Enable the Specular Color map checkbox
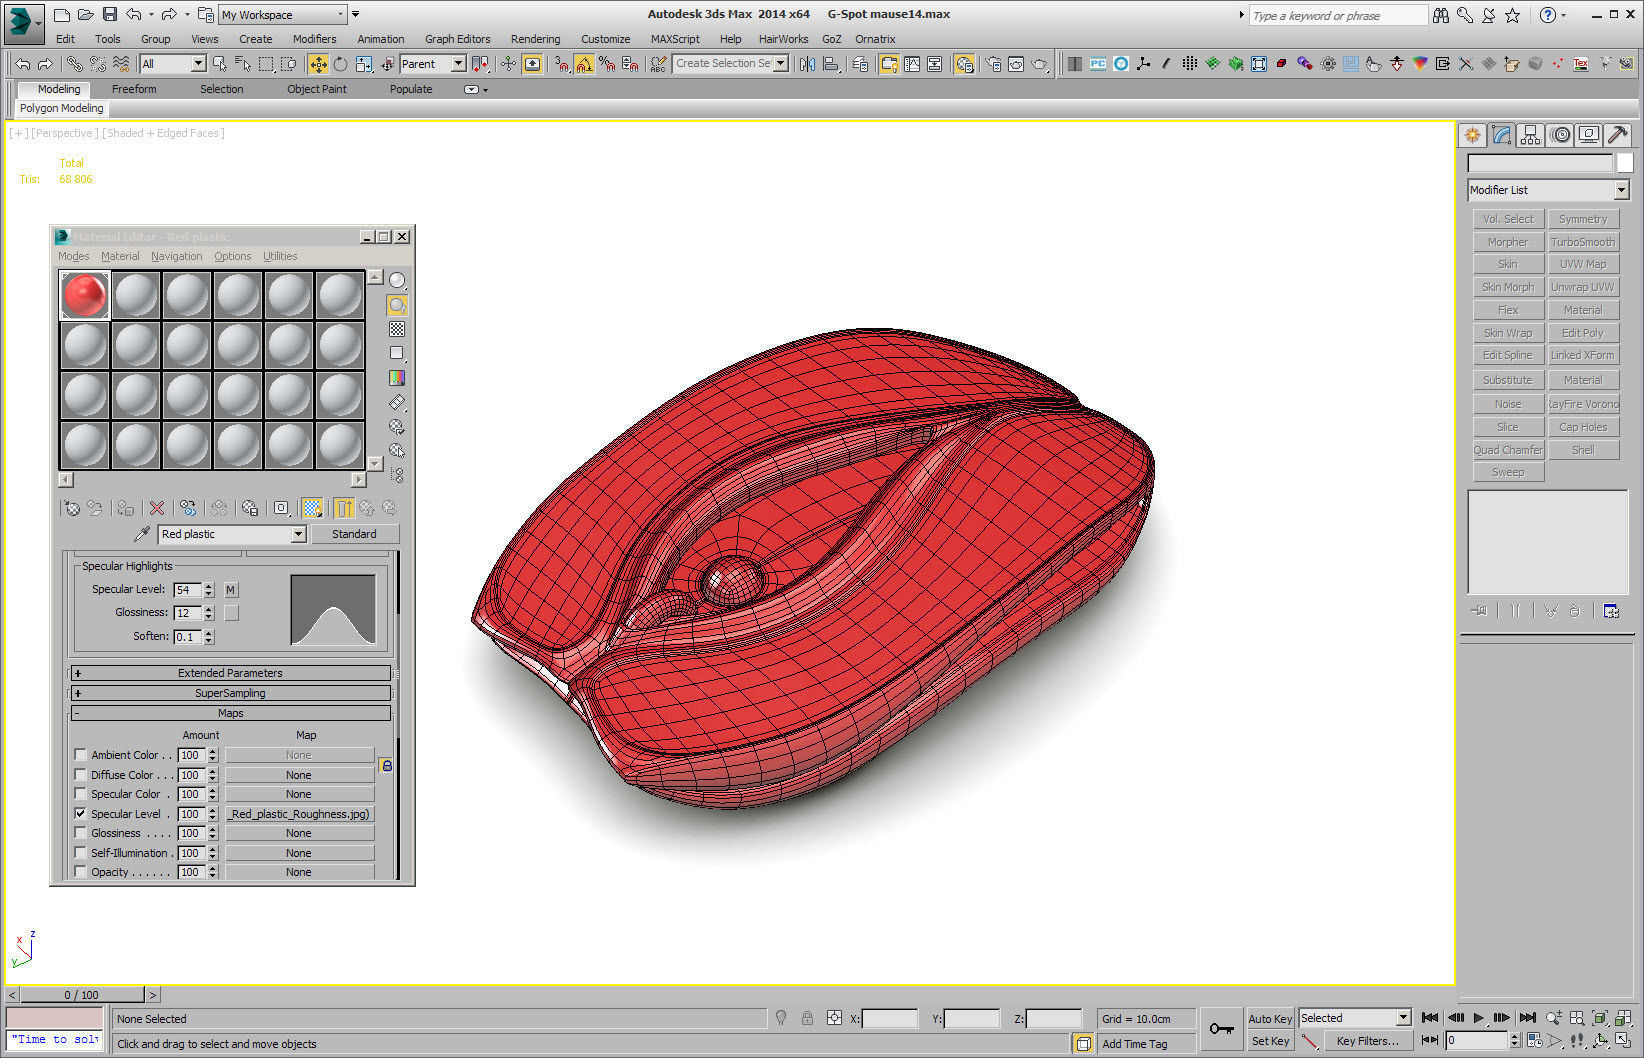This screenshot has width=1644, height=1058. tap(80, 794)
